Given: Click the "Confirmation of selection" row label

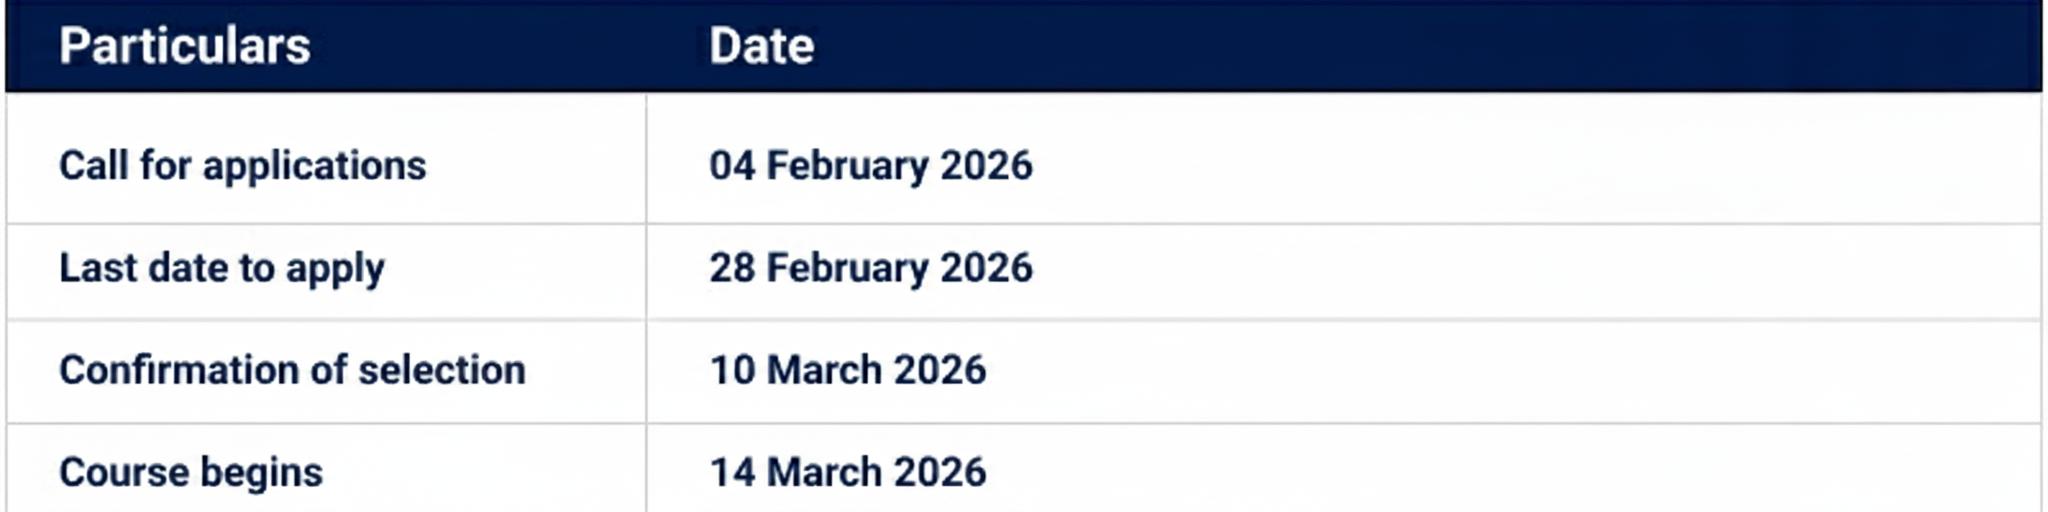Looking at the screenshot, I should [x=292, y=370].
